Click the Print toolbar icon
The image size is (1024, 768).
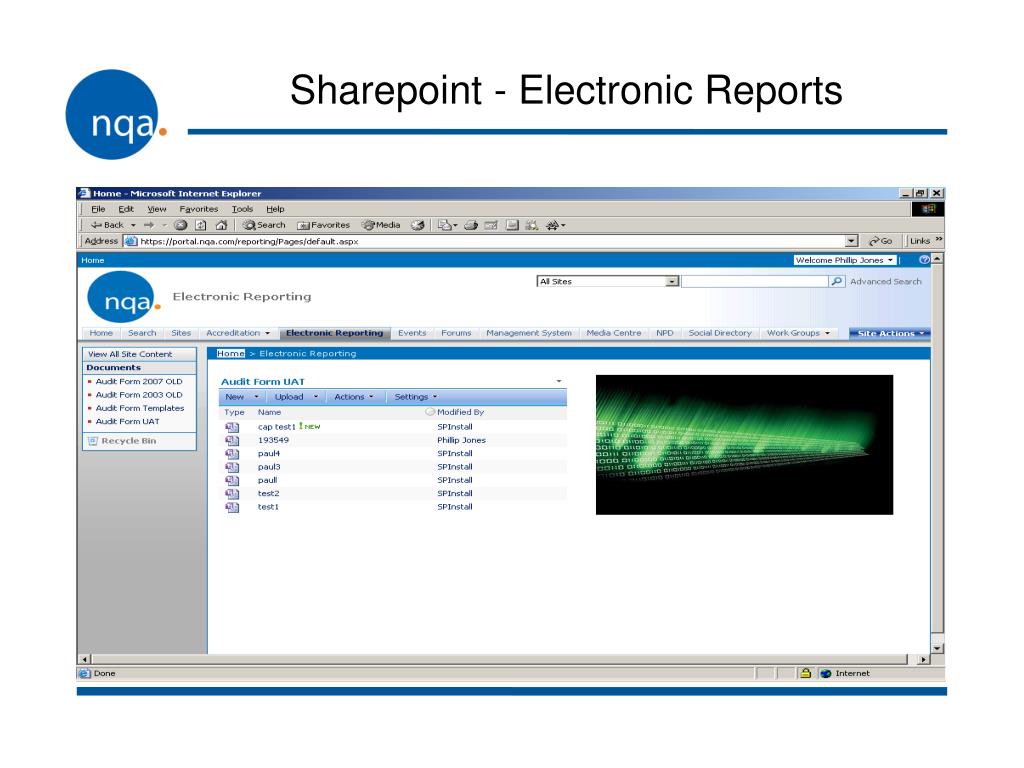point(471,225)
